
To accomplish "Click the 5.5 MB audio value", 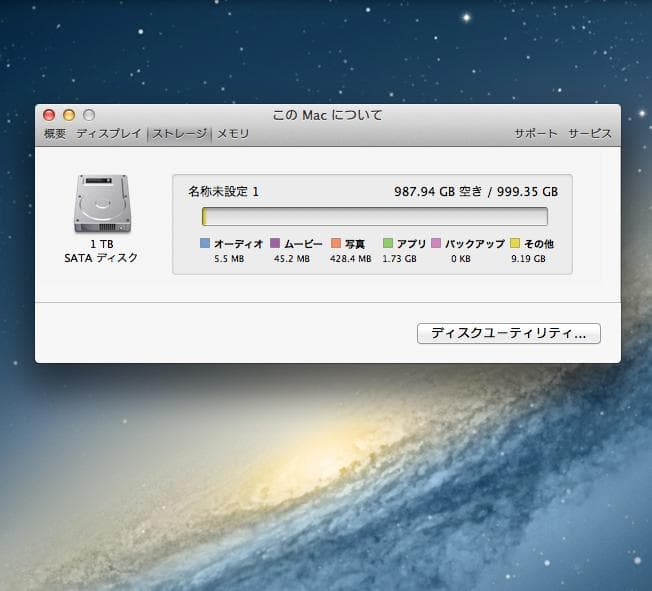I will (x=229, y=259).
